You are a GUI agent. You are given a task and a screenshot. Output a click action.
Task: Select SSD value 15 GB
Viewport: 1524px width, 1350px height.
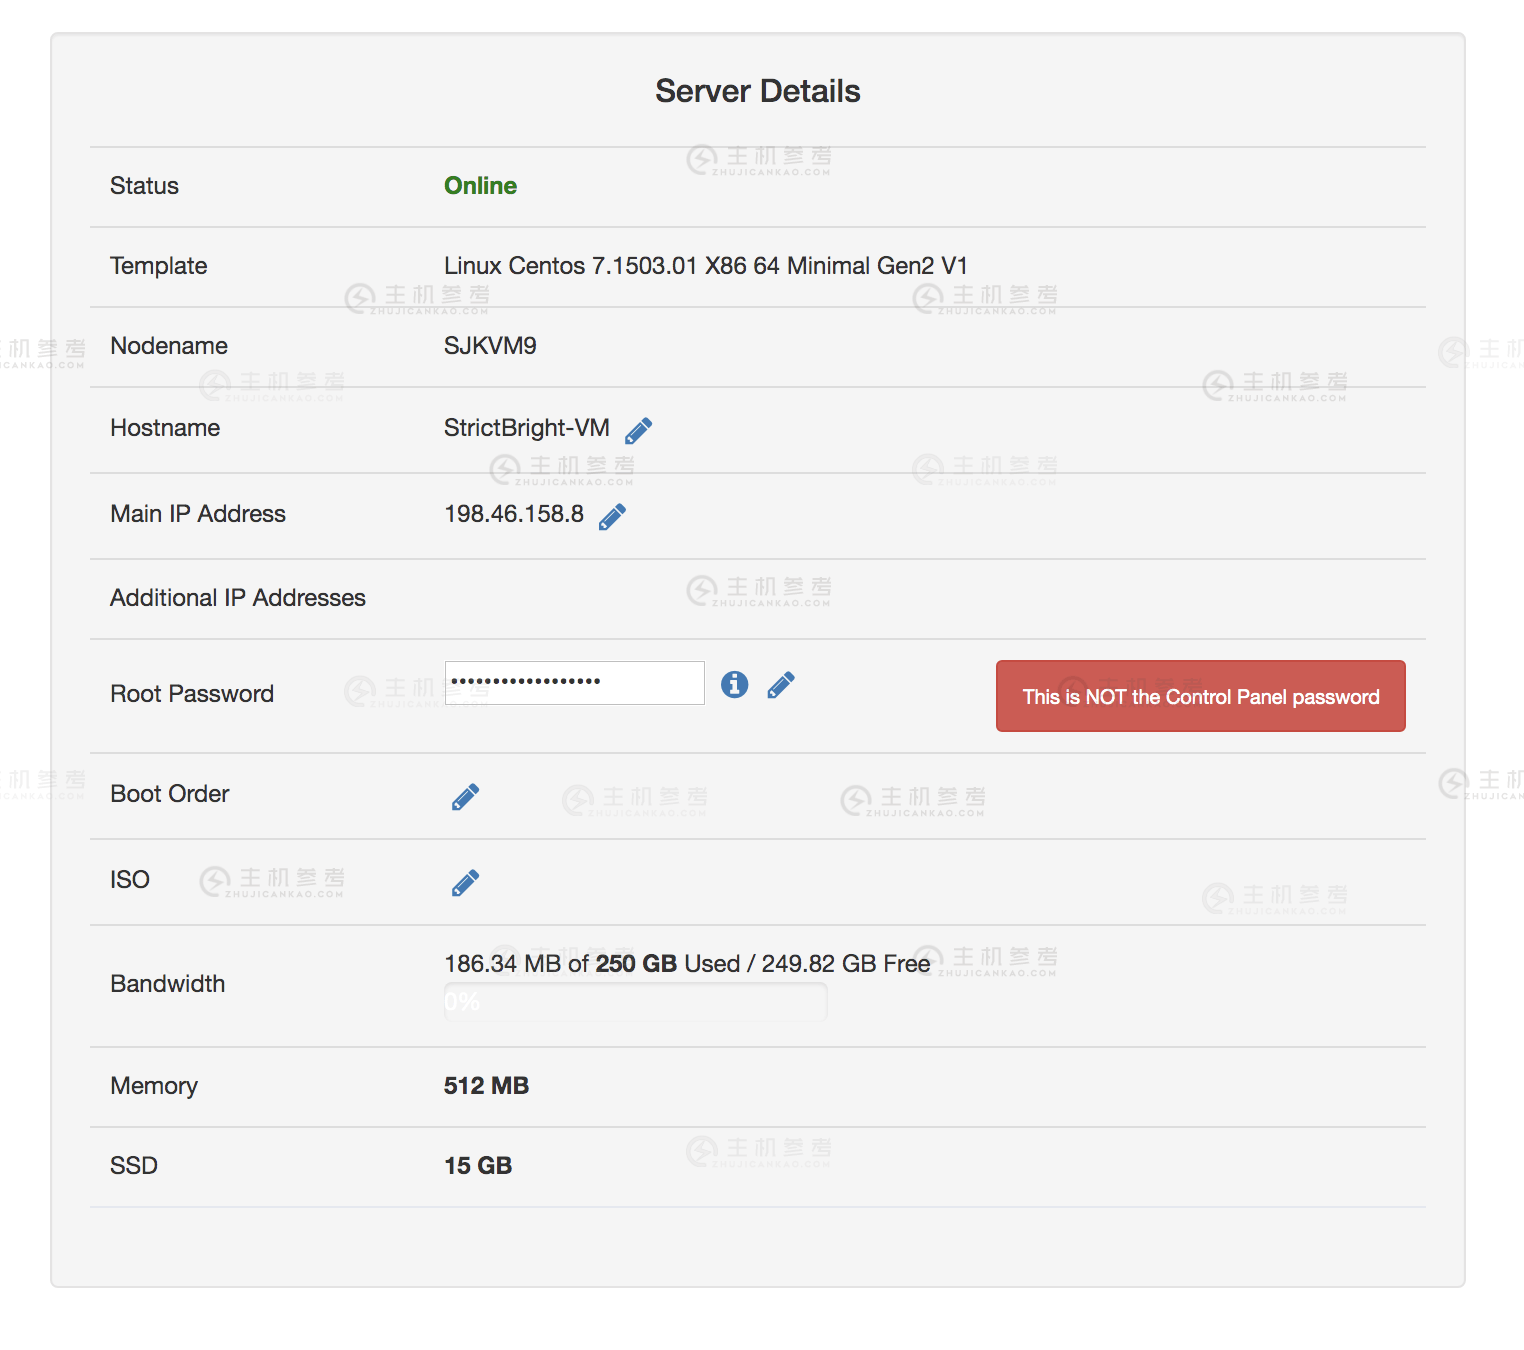[x=478, y=1166]
